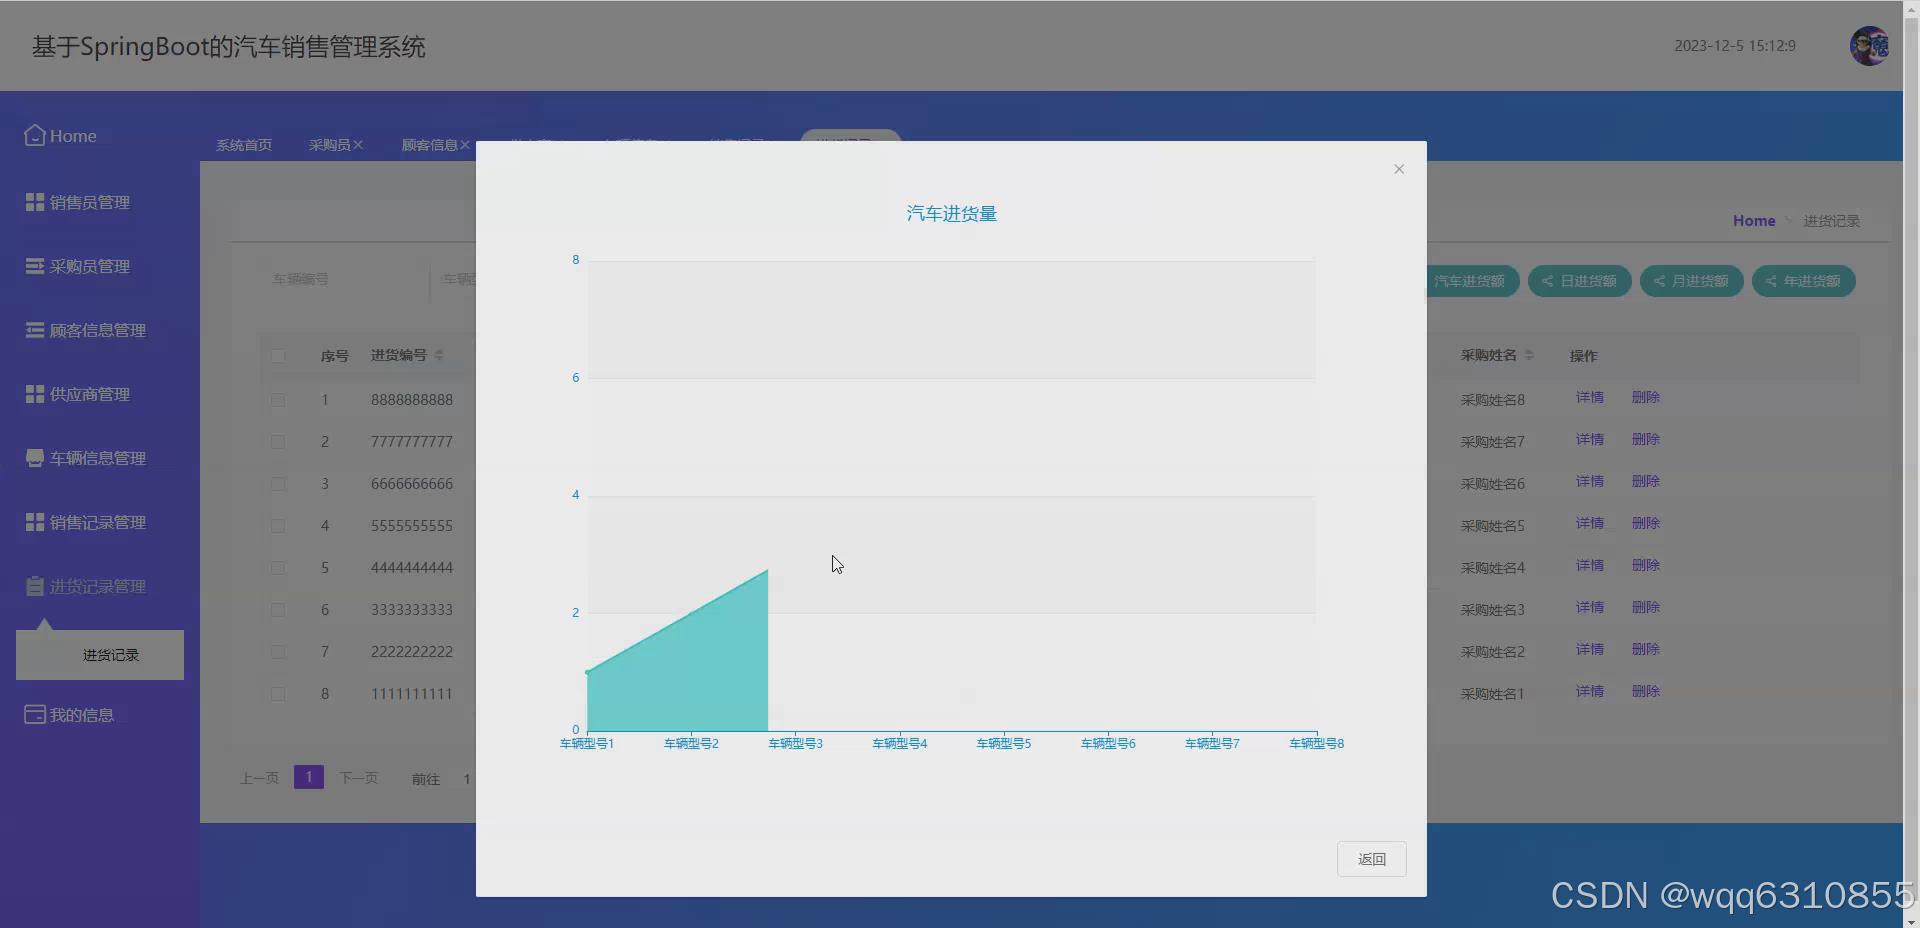Expand 供应商管理 menu in sidebar
1920x928 pixels.
[x=90, y=394]
